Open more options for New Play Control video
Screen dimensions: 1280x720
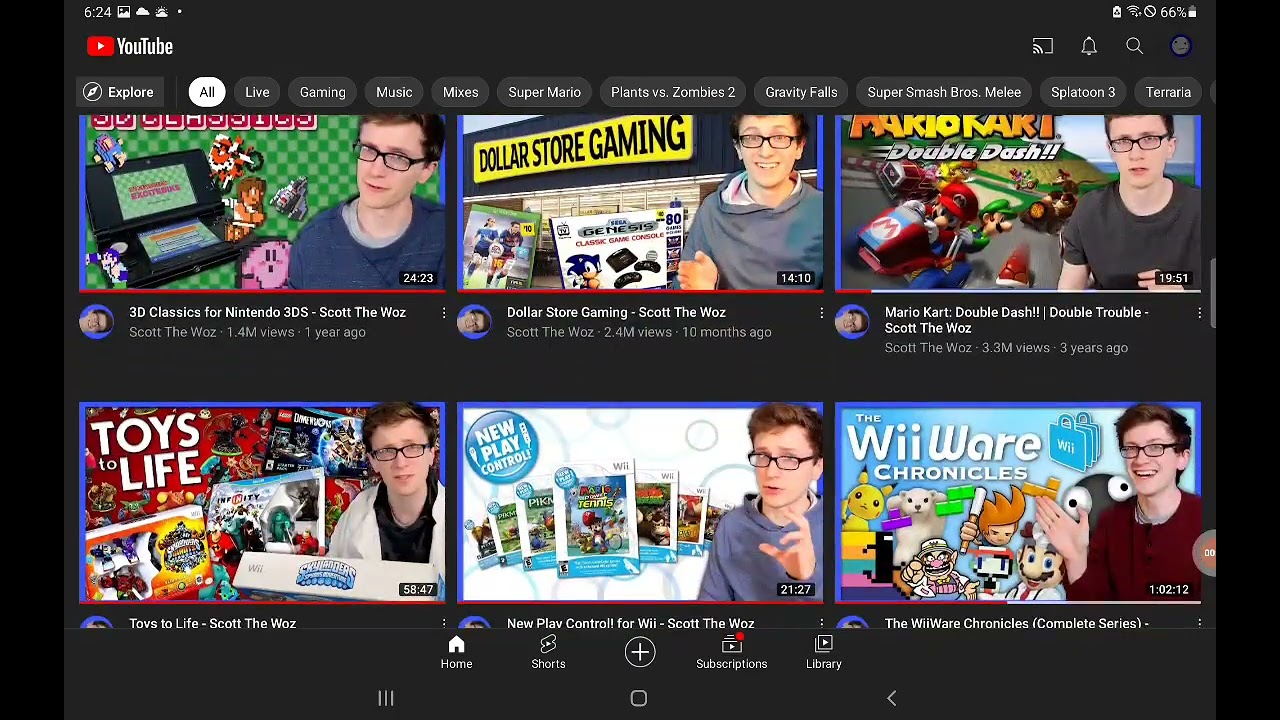(821, 623)
